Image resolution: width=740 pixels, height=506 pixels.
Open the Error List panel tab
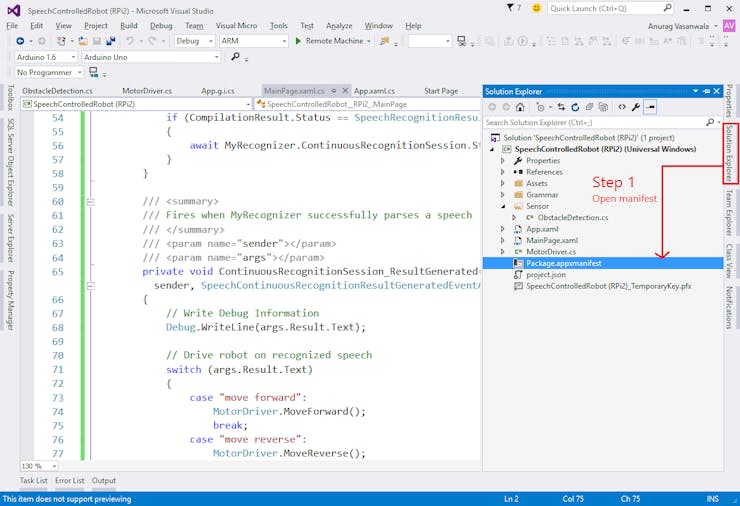(x=69, y=480)
